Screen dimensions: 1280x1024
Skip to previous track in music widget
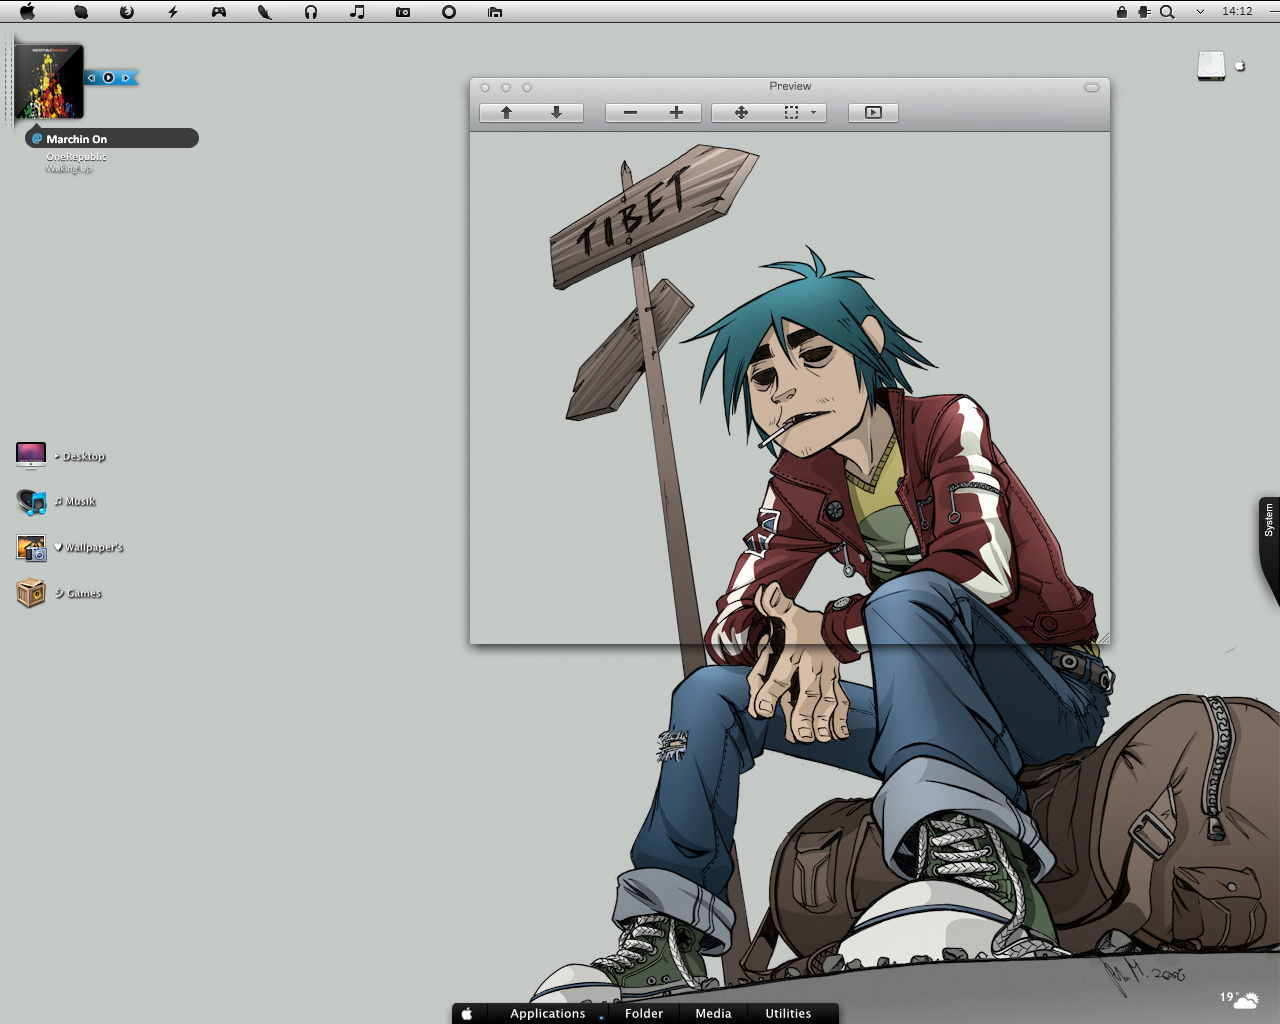pyautogui.click(x=91, y=78)
